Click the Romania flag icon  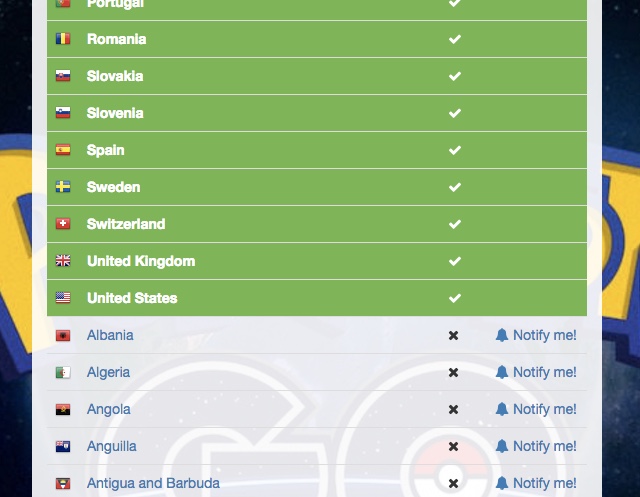pos(63,39)
